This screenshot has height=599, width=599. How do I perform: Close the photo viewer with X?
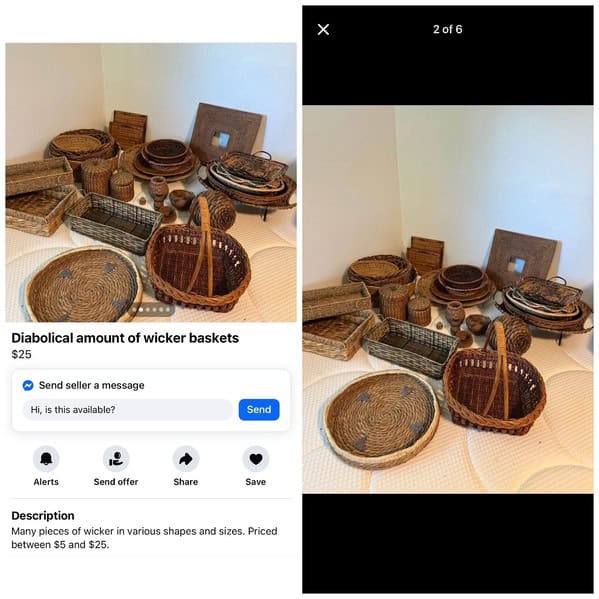coord(323,29)
